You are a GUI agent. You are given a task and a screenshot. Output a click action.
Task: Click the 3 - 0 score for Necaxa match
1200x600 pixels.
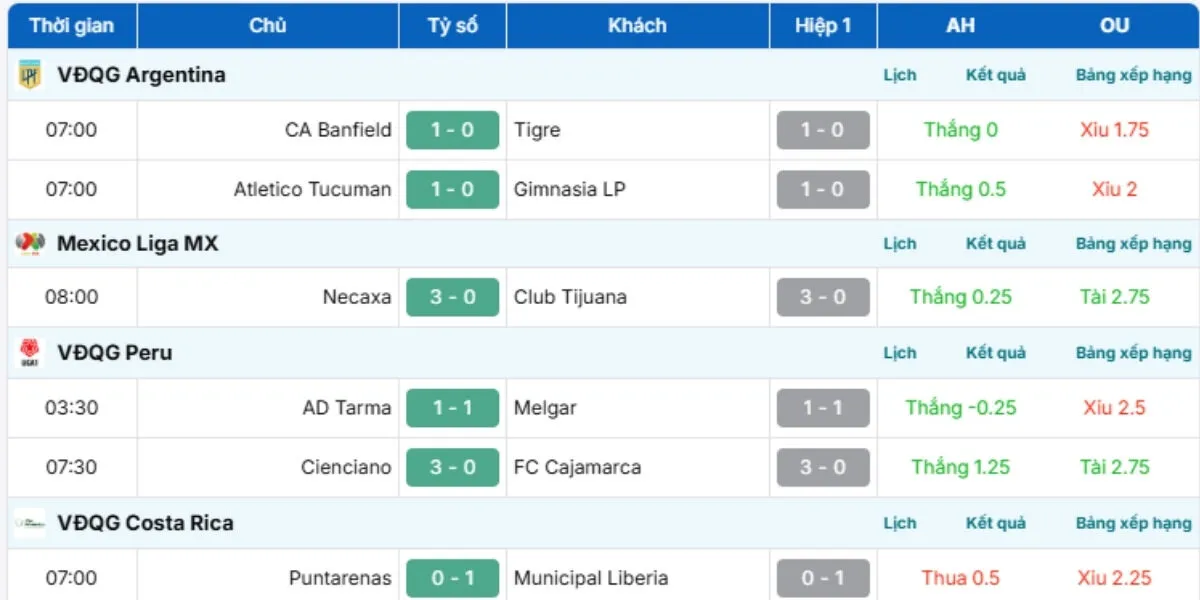(452, 297)
